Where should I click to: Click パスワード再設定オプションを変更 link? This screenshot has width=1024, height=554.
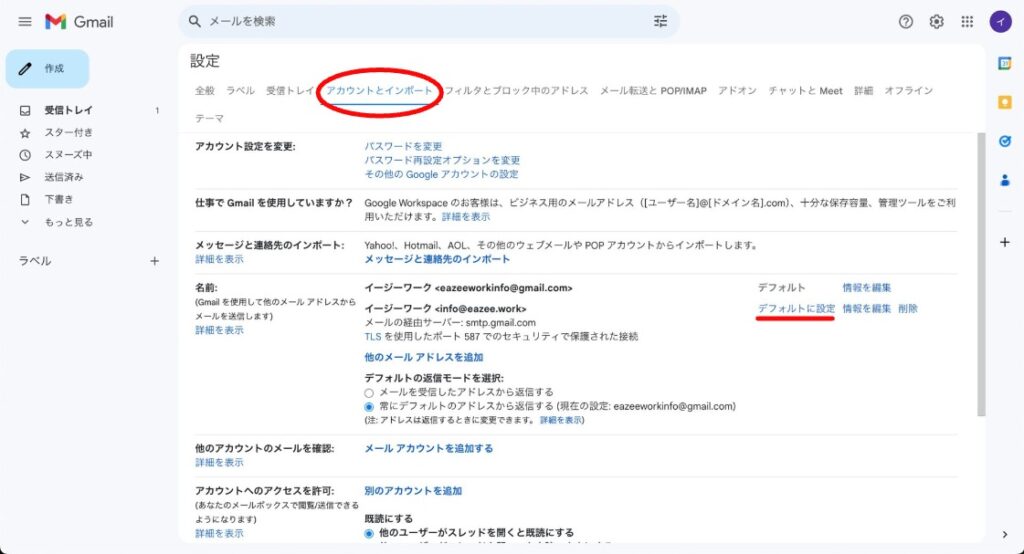click(442, 160)
